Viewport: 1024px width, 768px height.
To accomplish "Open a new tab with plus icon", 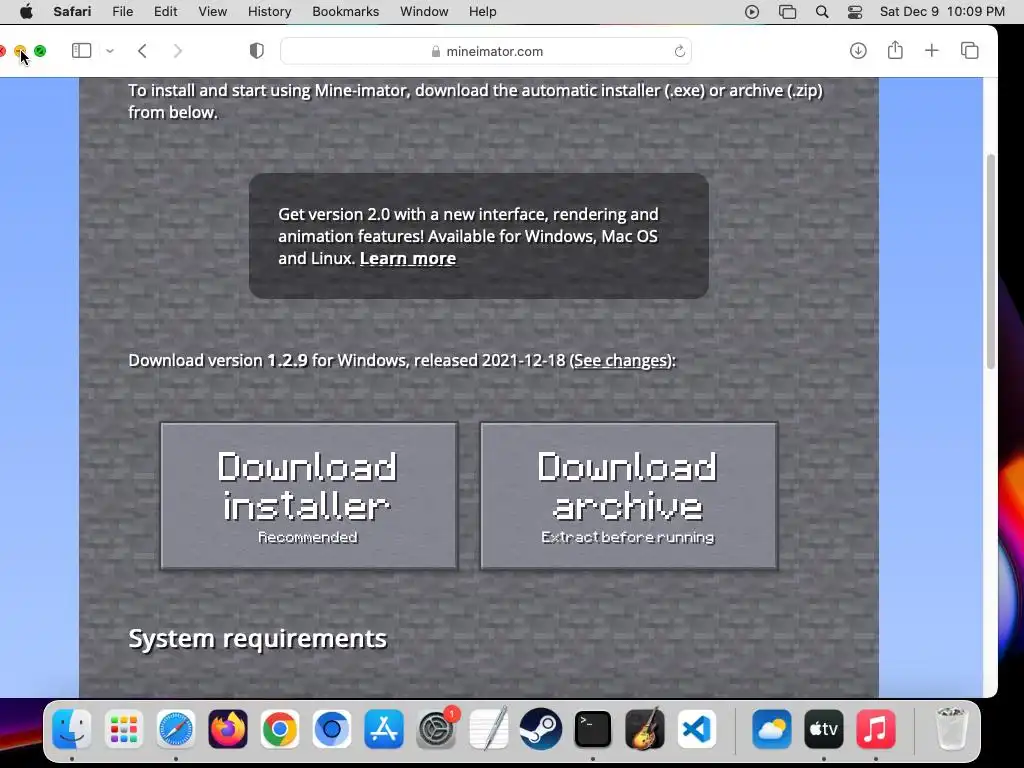I will (932, 51).
